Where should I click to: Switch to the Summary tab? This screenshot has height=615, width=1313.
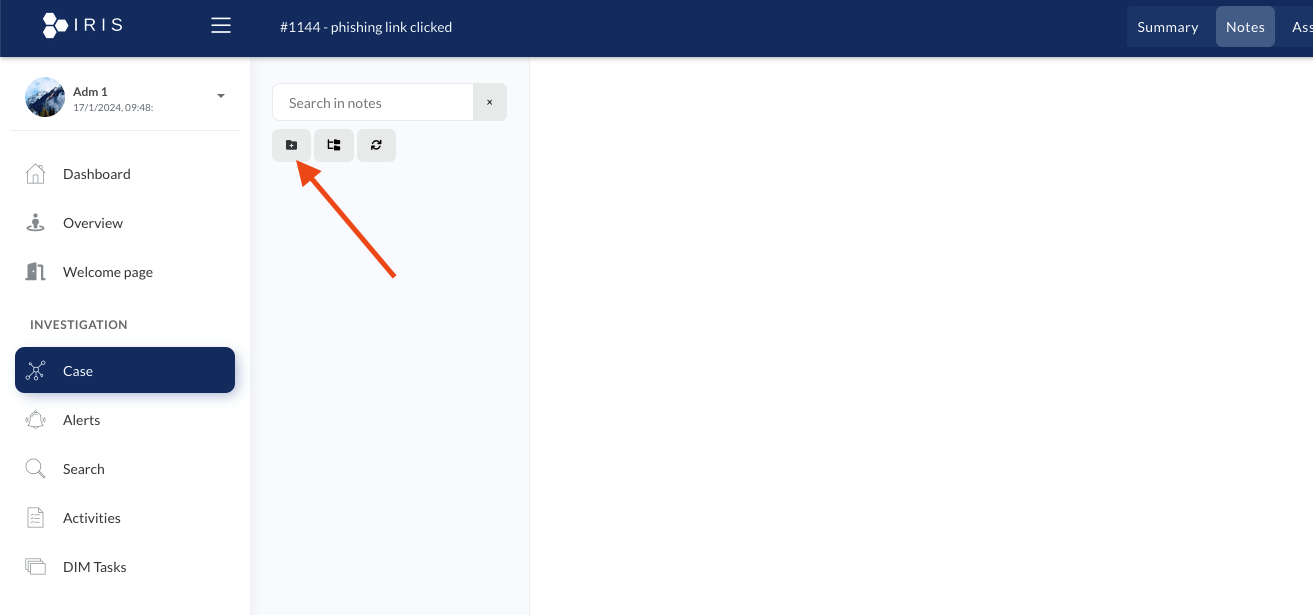click(1167, 27)
